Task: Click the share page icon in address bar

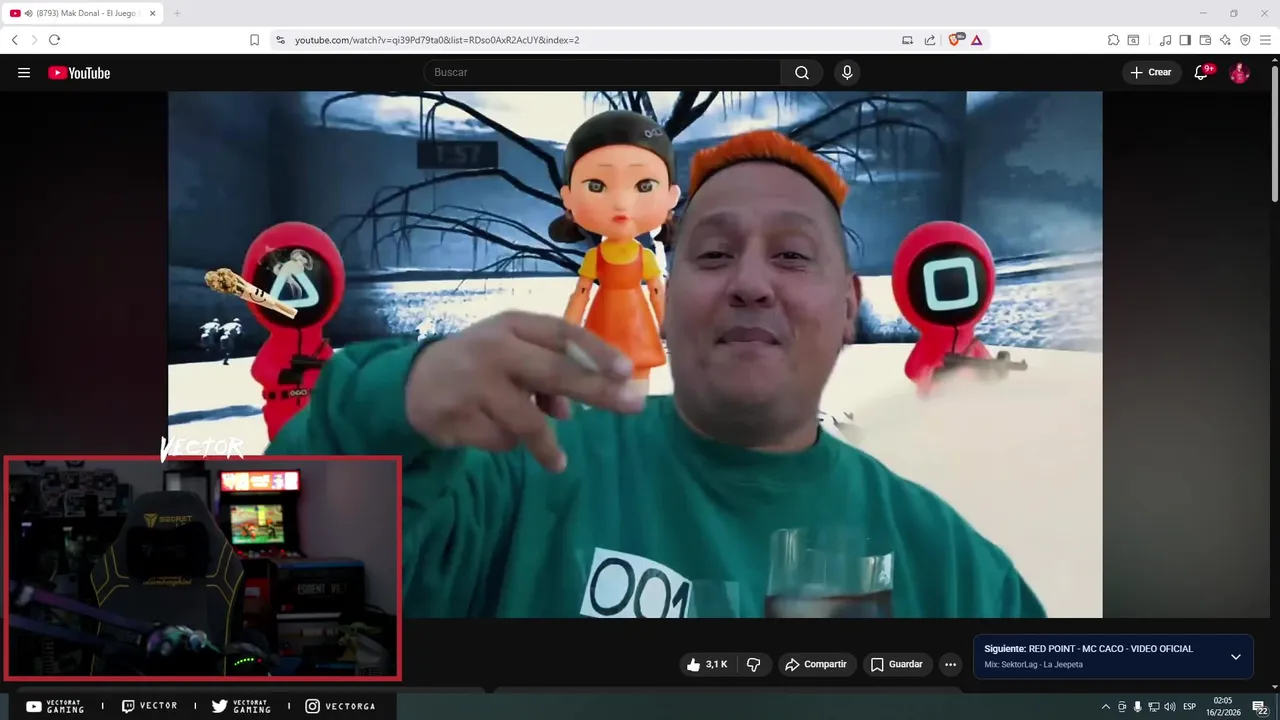Action: click(x=930, y=40)
